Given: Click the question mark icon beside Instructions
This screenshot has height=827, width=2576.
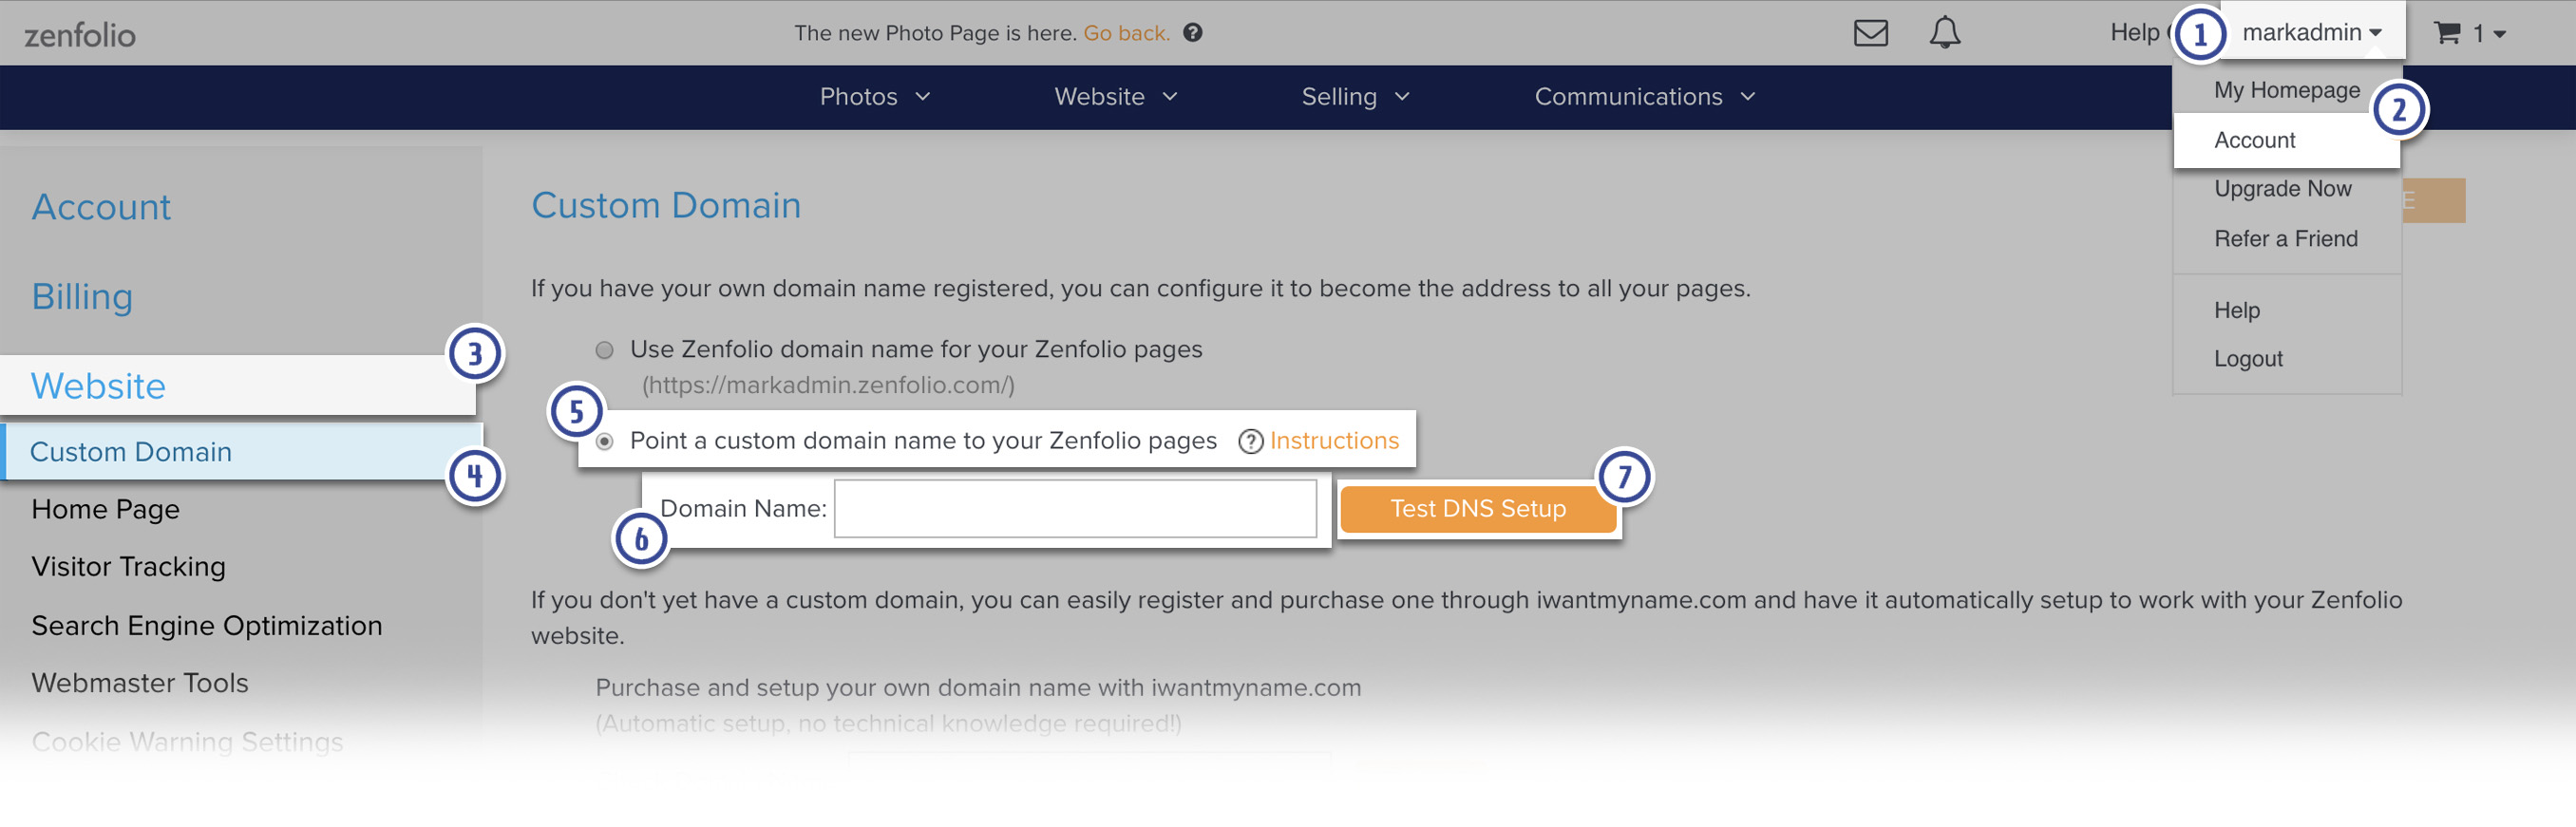Looking at the screenshot, I should click(1250, 441).
